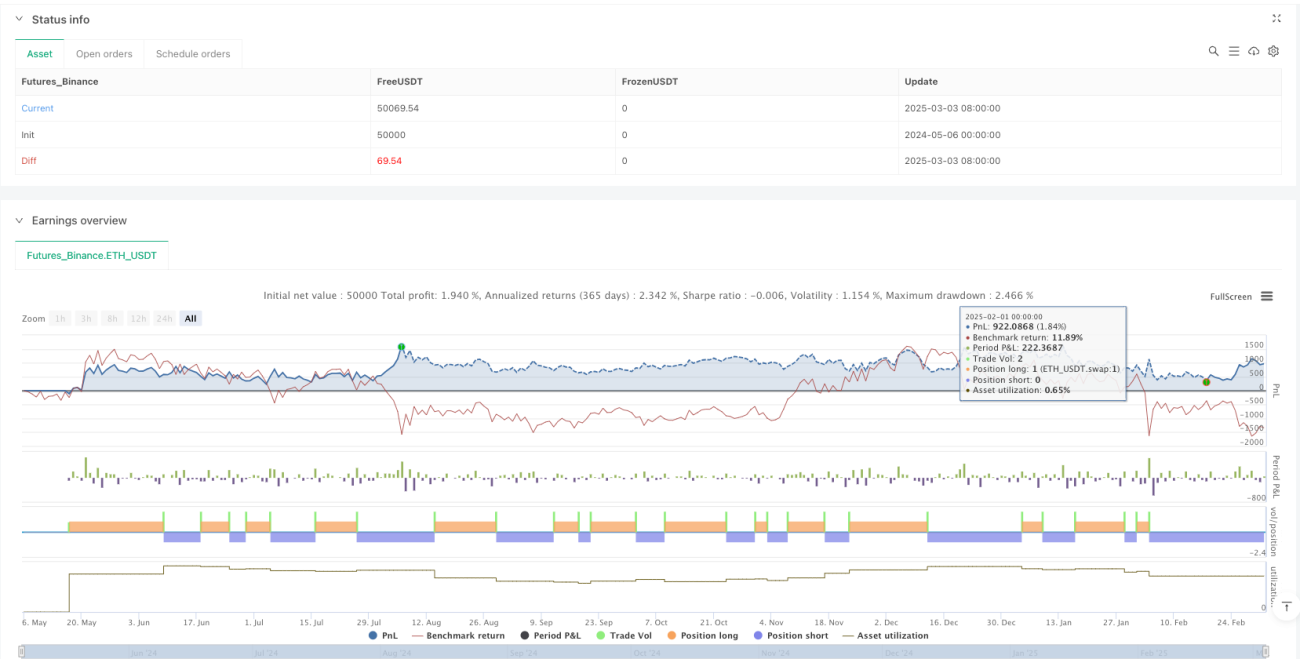Collapse the Status info section chevron
The height and width of the screenshot is (659, 1300).
[x=19, y=19]
